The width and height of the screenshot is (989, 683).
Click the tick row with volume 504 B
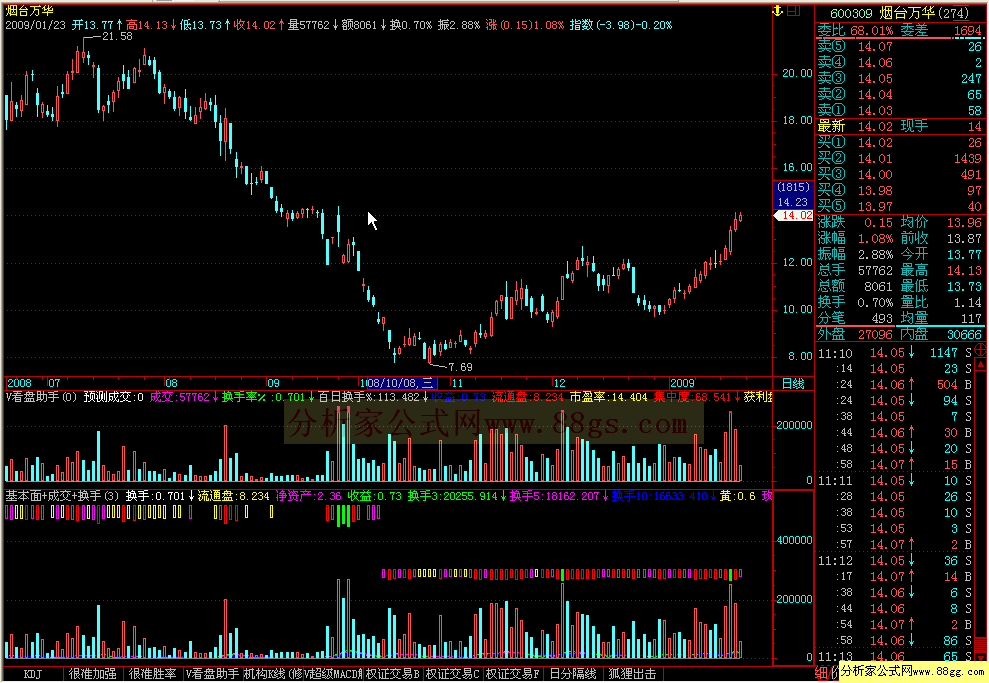(x=895, y=384)
